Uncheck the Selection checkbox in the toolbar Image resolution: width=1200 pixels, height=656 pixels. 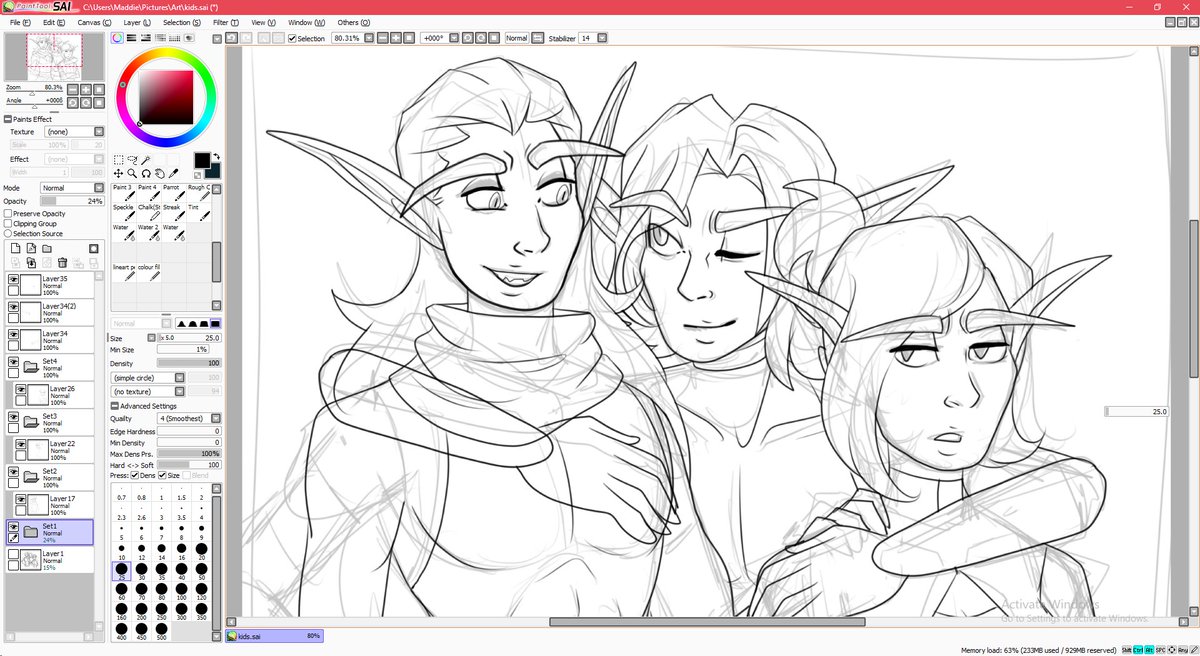292,38
